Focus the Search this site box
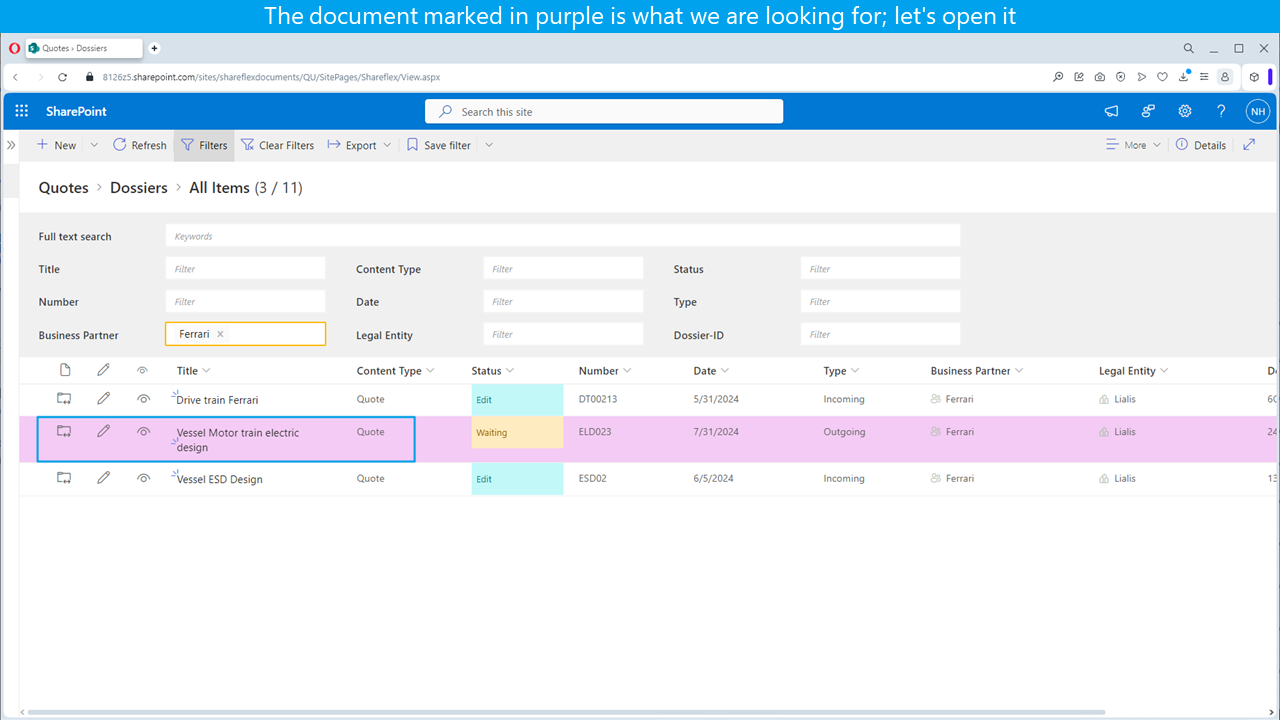 tap(604, 112)
